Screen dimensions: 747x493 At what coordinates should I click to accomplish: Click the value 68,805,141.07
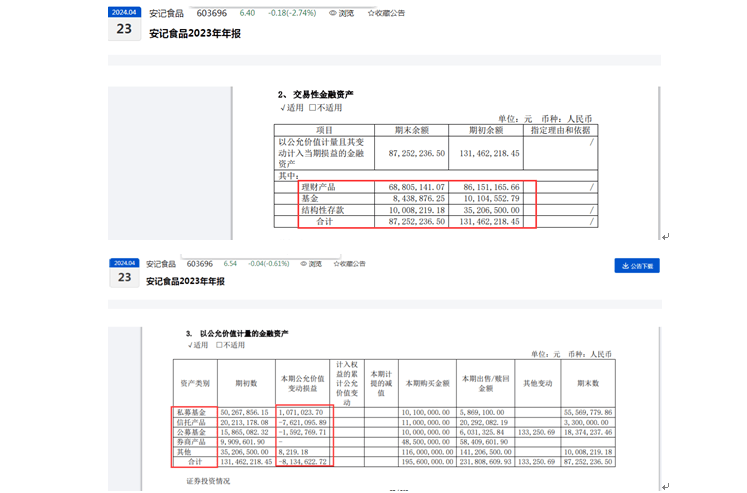(416, 187)
